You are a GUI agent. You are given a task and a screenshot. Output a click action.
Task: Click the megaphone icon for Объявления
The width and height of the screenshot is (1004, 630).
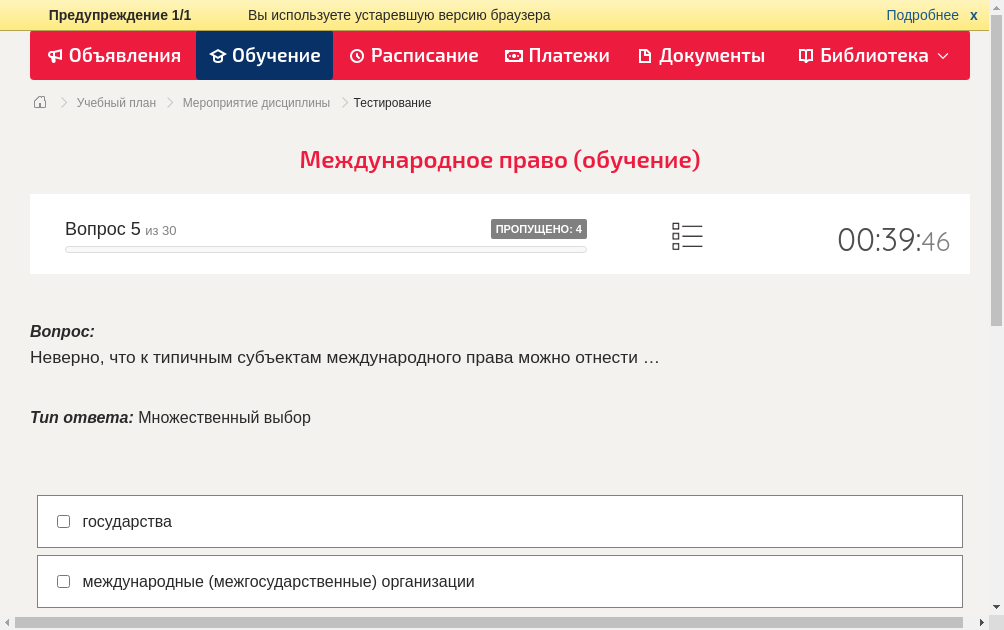tap(55, 56)
